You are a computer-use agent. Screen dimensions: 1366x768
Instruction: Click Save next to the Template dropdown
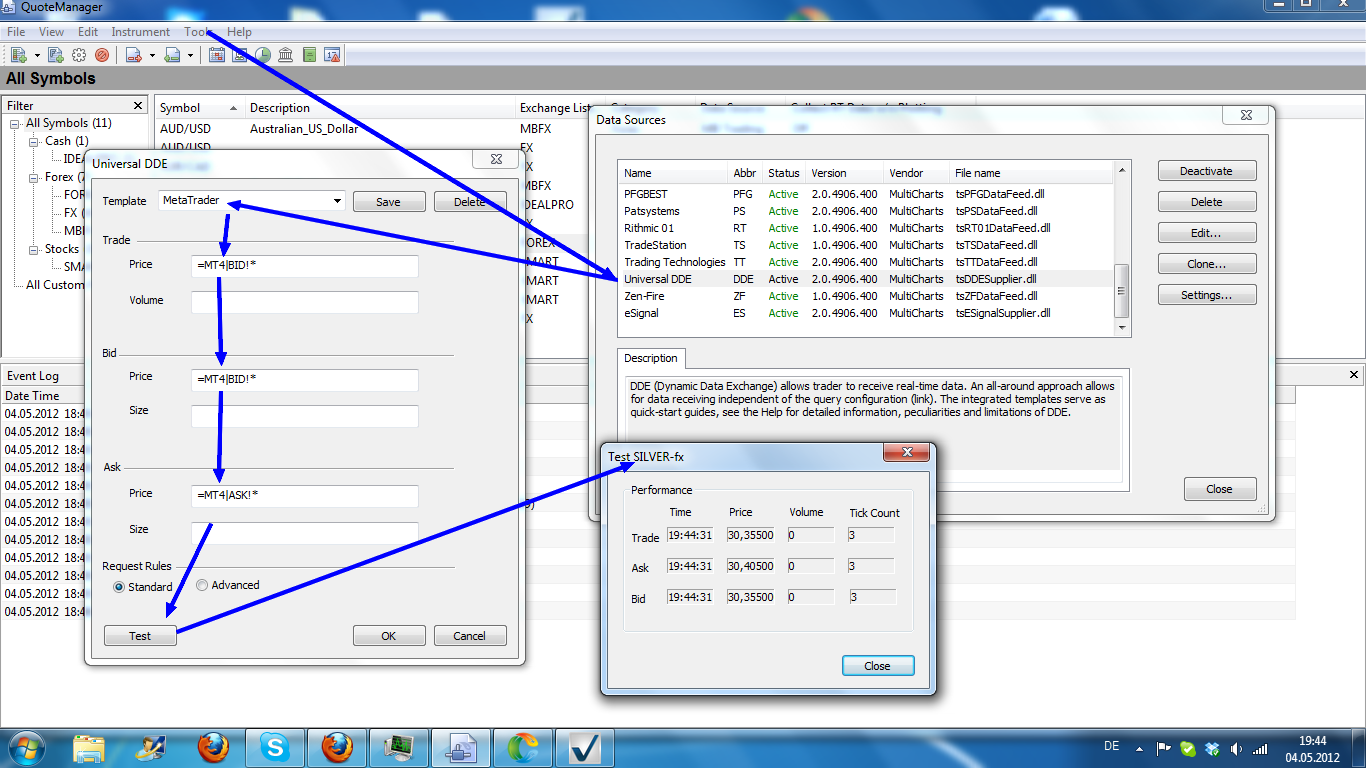point(389,202)
